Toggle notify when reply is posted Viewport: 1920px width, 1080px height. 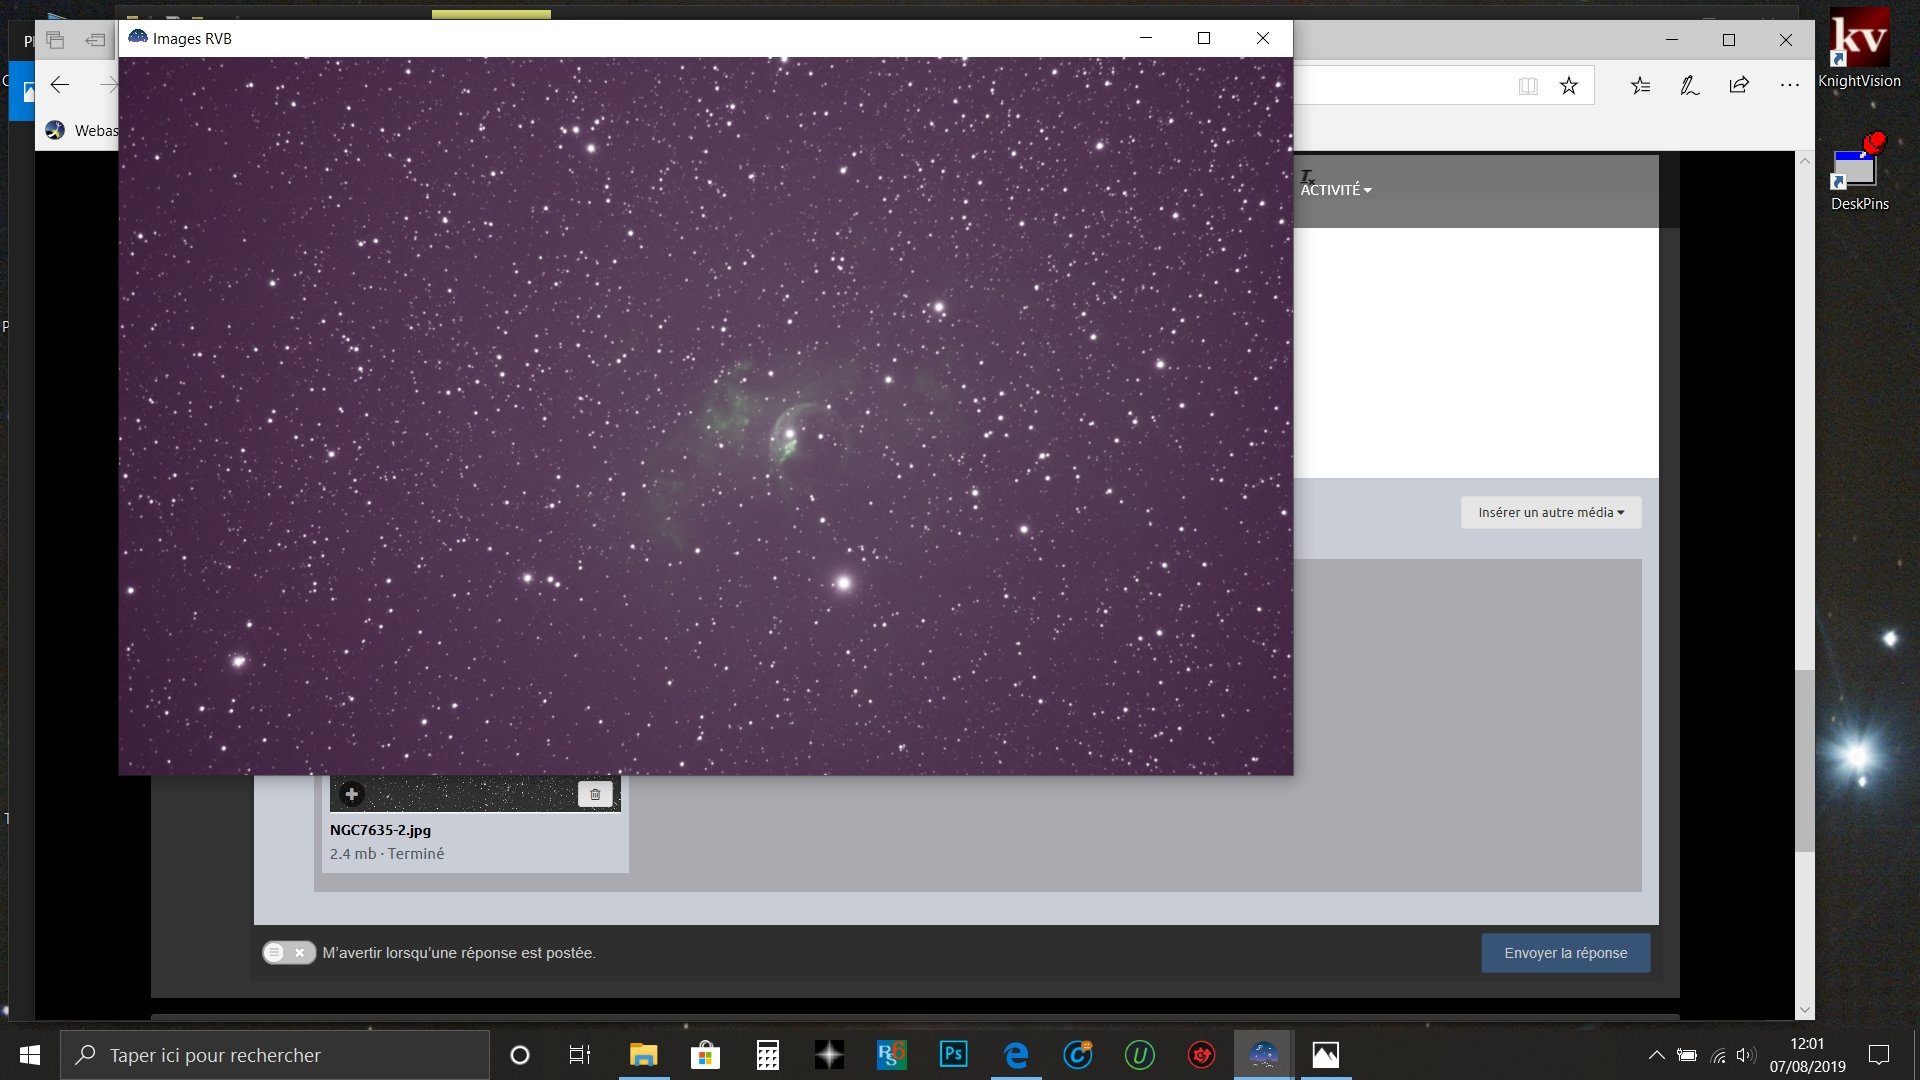pyautogui.click(x=289, y=953)
